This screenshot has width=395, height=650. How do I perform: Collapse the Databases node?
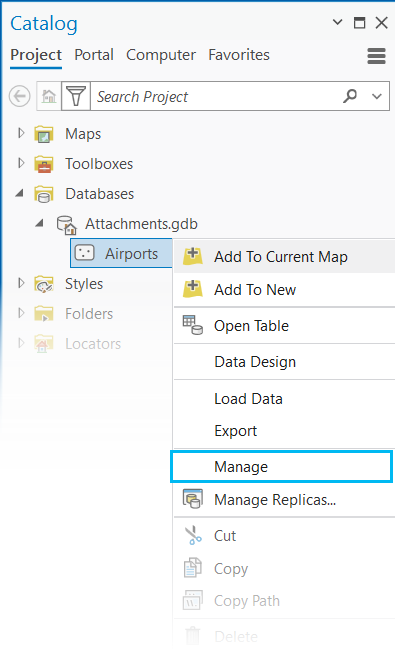pyautogui.click(x=19, y=193)
